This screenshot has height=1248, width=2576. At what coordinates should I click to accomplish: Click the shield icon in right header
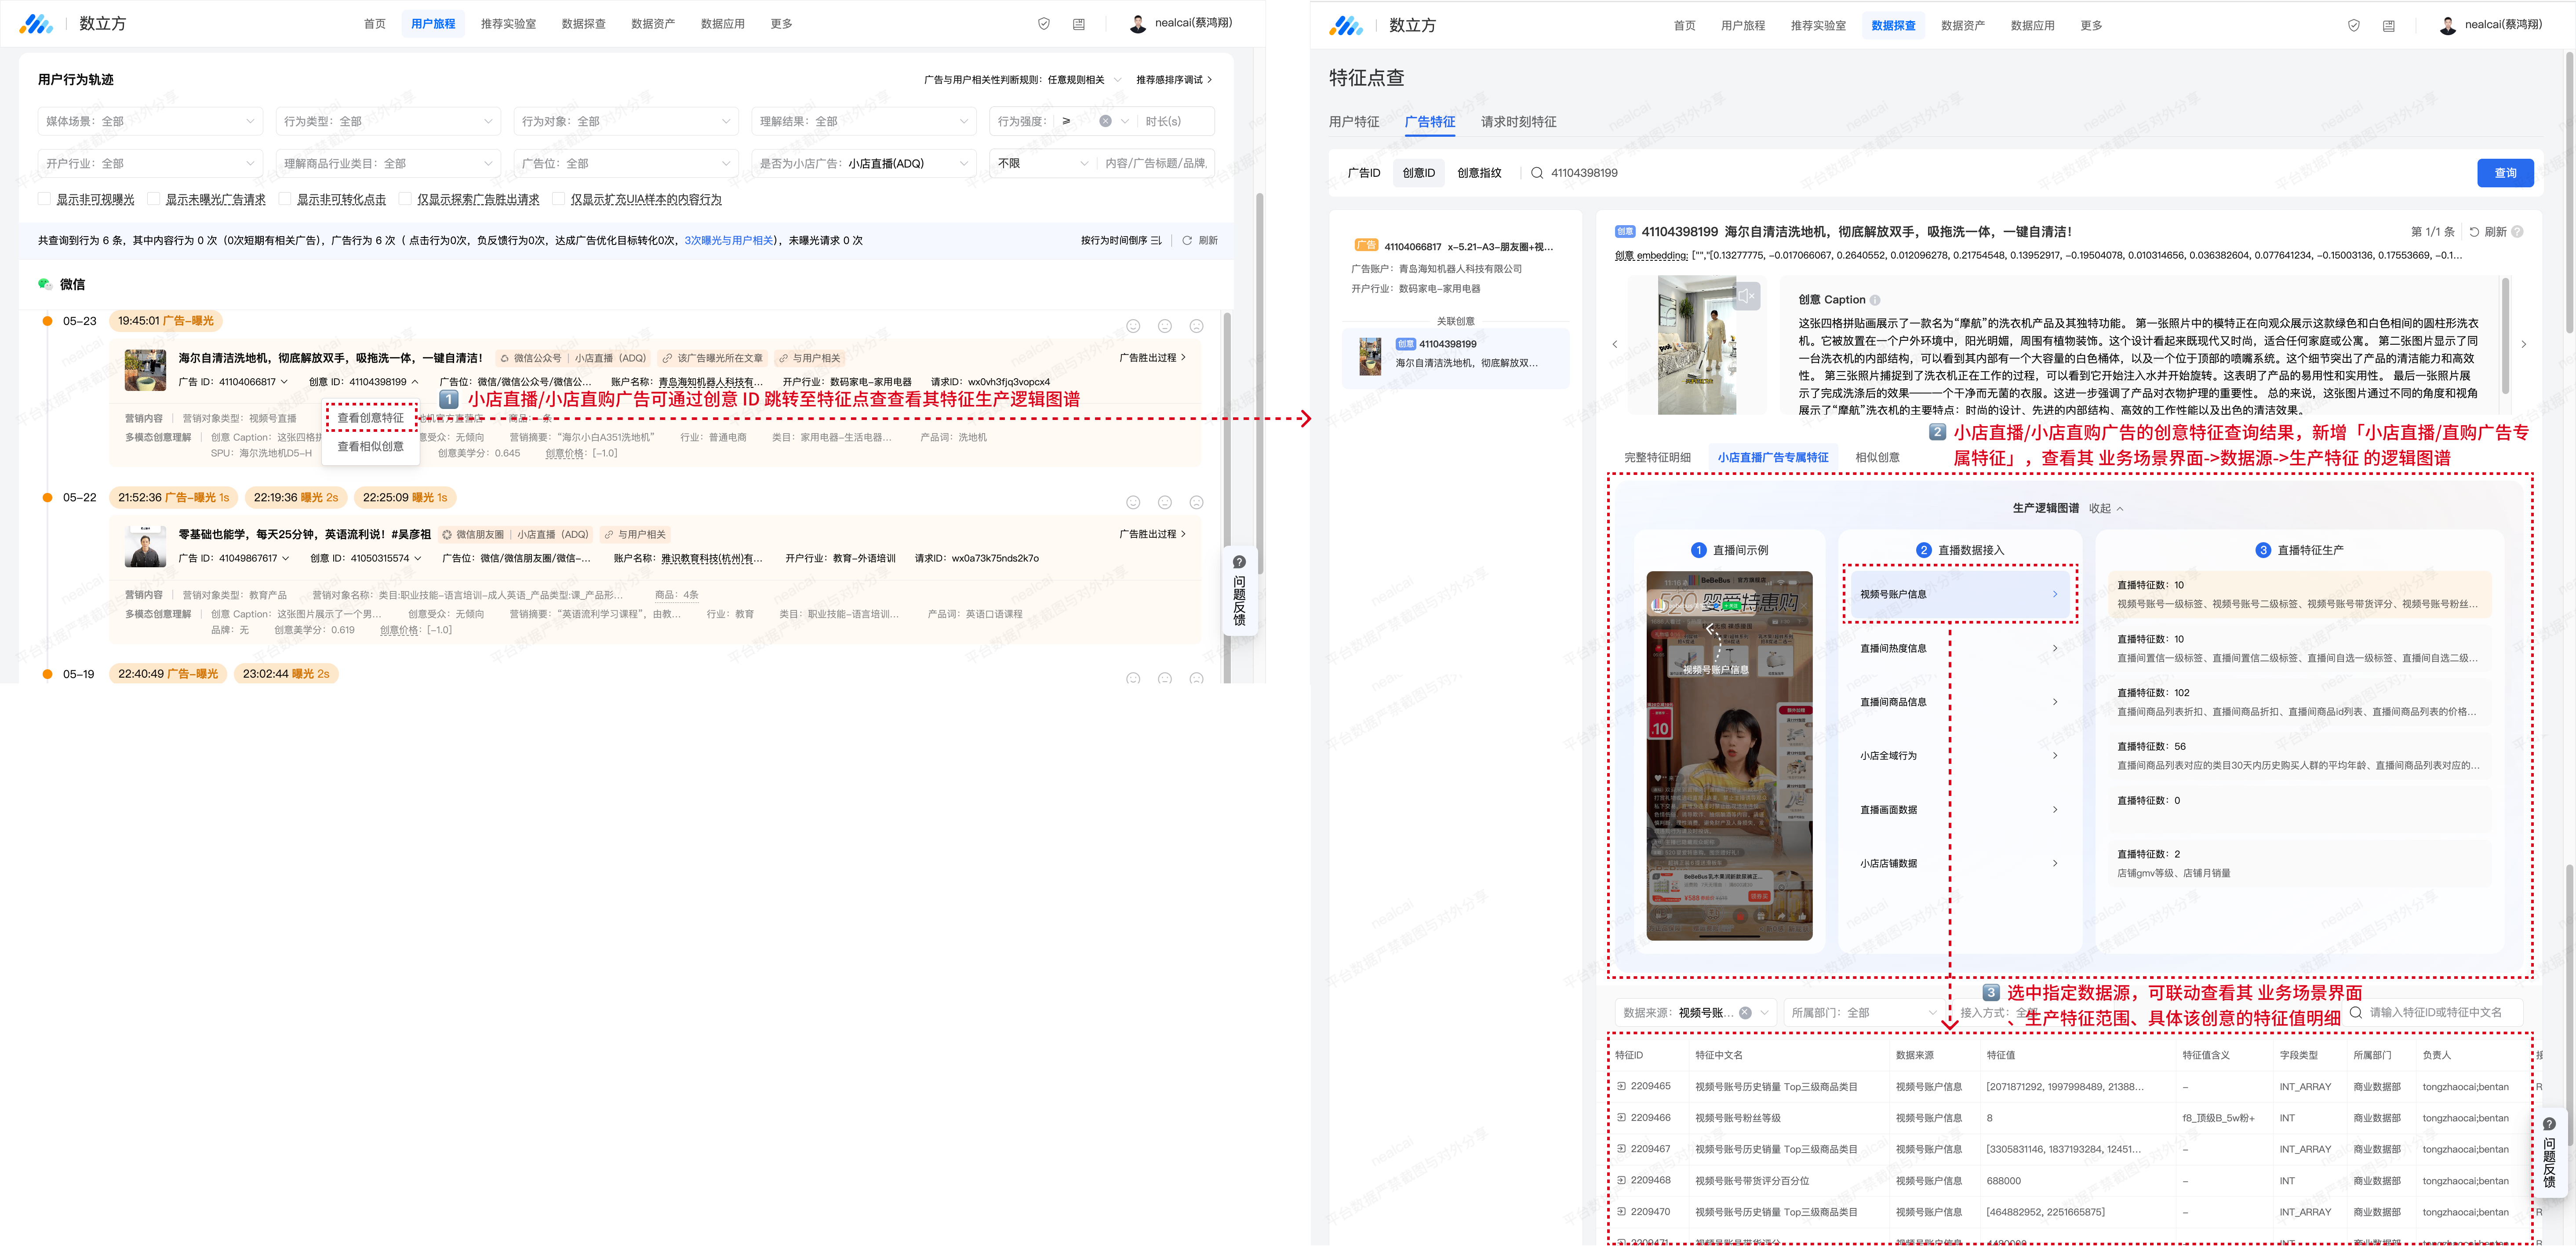(x=2353, y=25)
